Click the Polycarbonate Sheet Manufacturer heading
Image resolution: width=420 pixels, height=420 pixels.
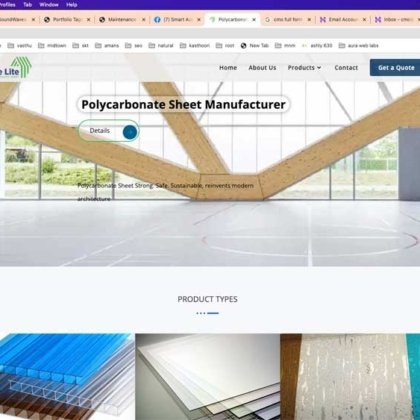point(183,105)
